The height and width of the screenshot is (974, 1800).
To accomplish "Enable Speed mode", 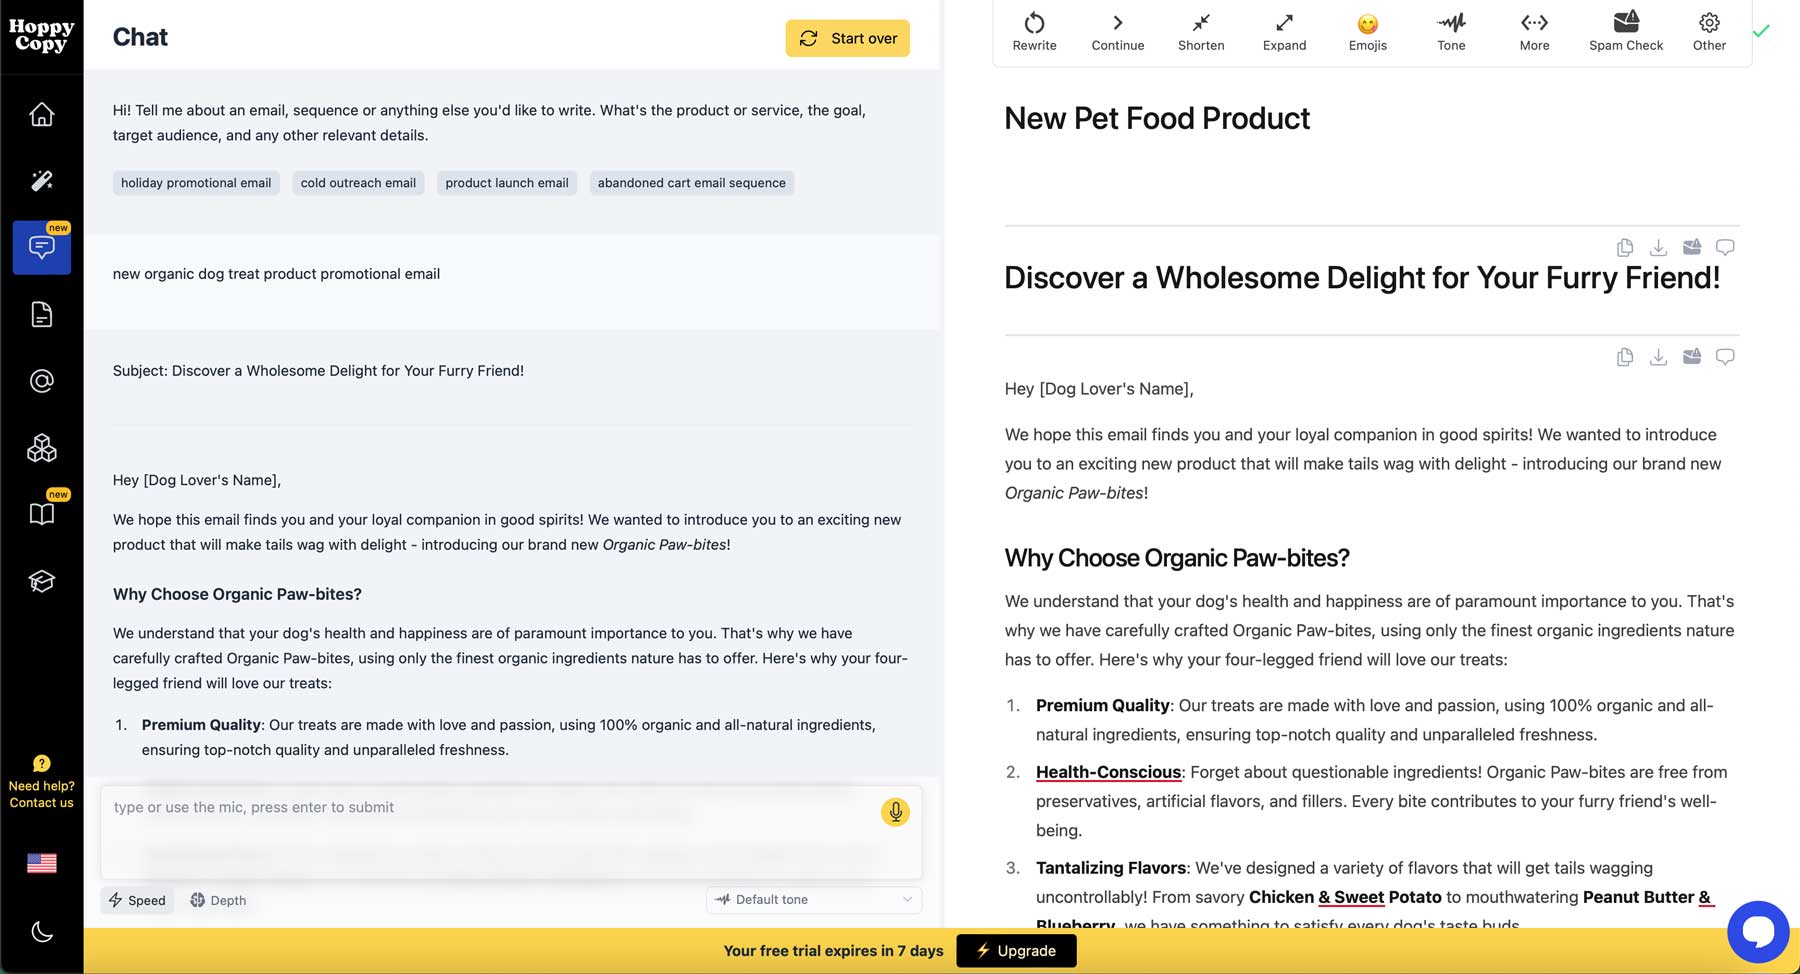I will 138,900.
